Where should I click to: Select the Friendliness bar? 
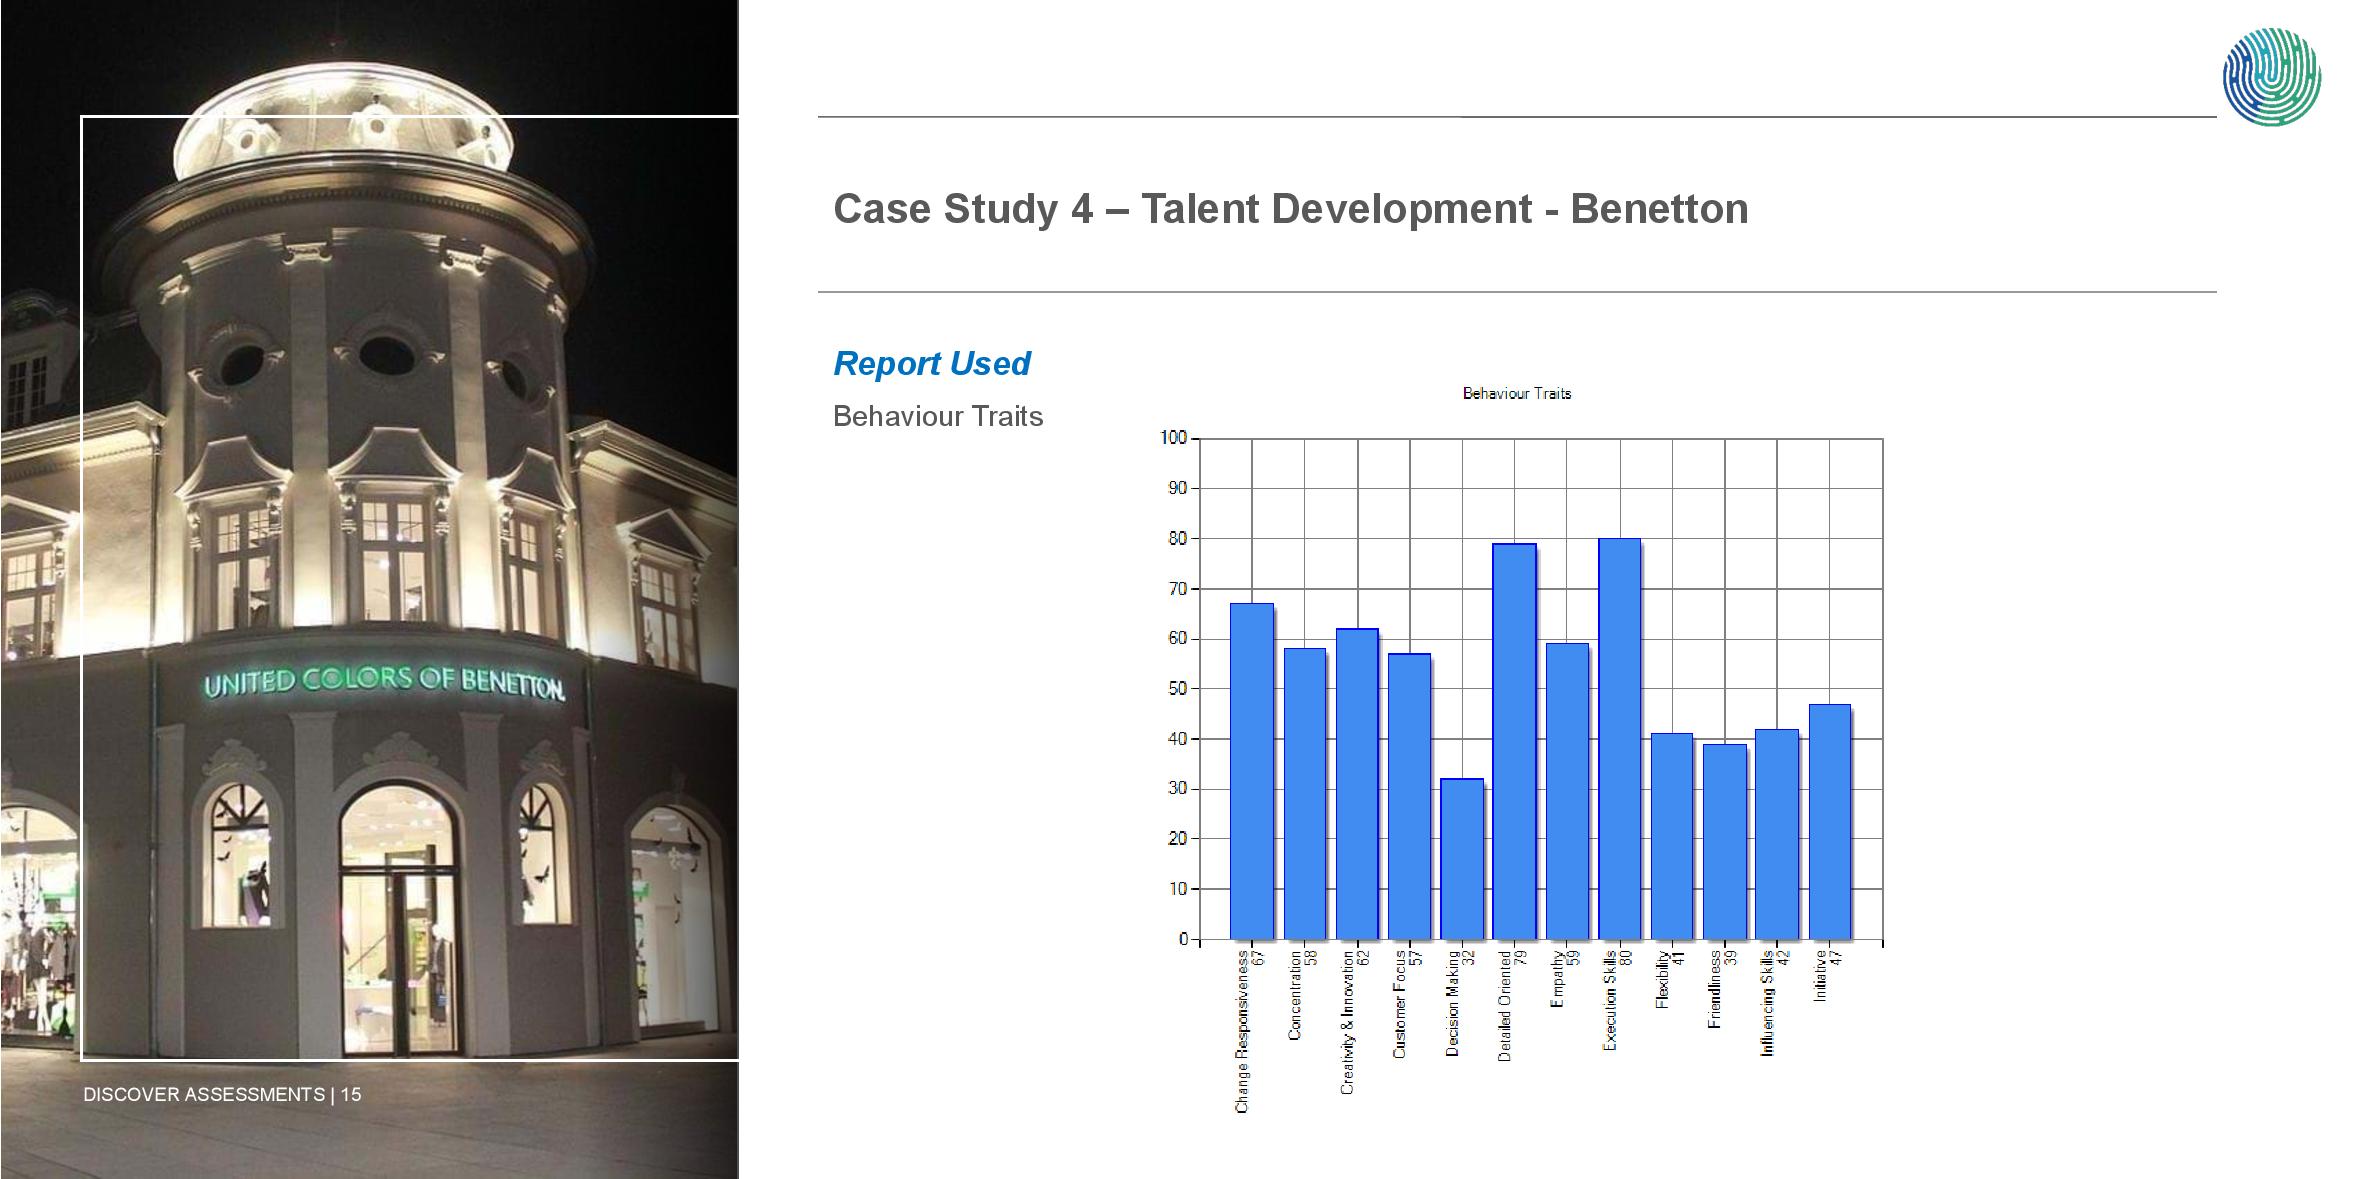click(x=1725, y=841)
